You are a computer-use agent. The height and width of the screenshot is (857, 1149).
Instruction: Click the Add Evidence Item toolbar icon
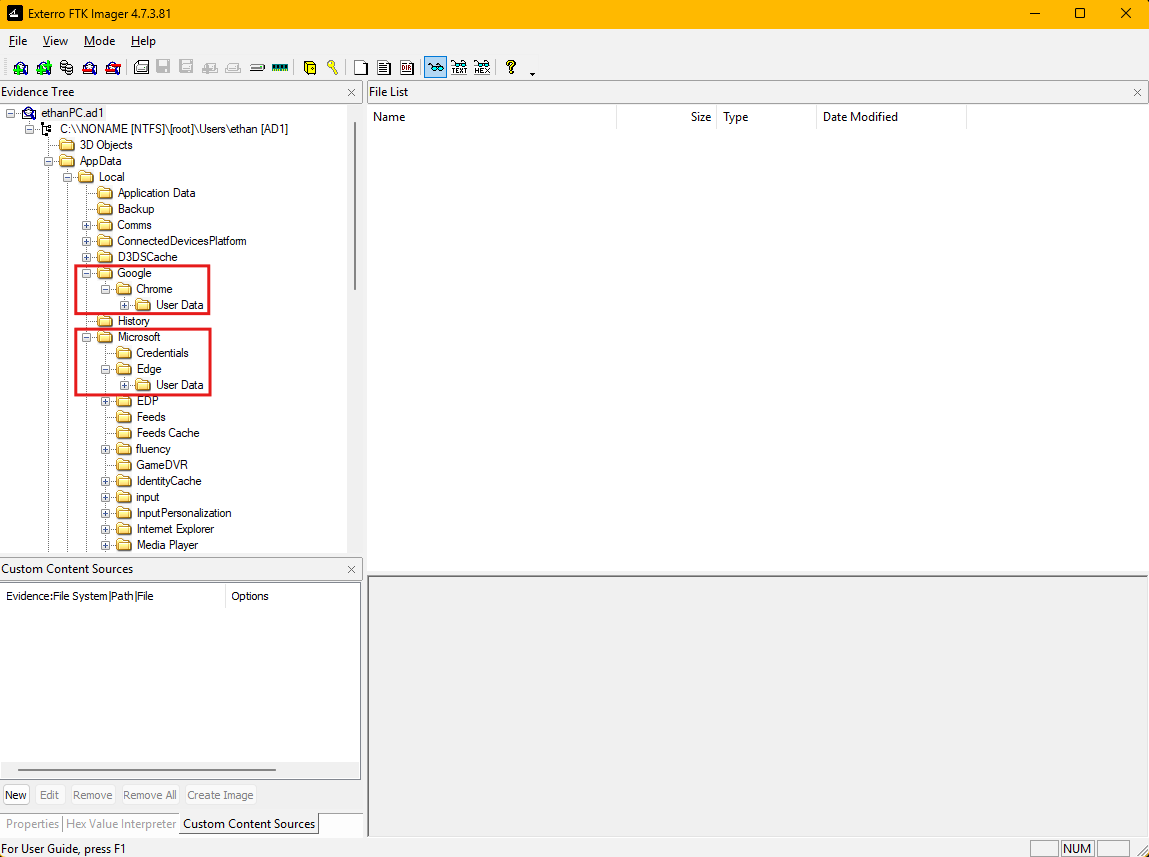(20, 68)
